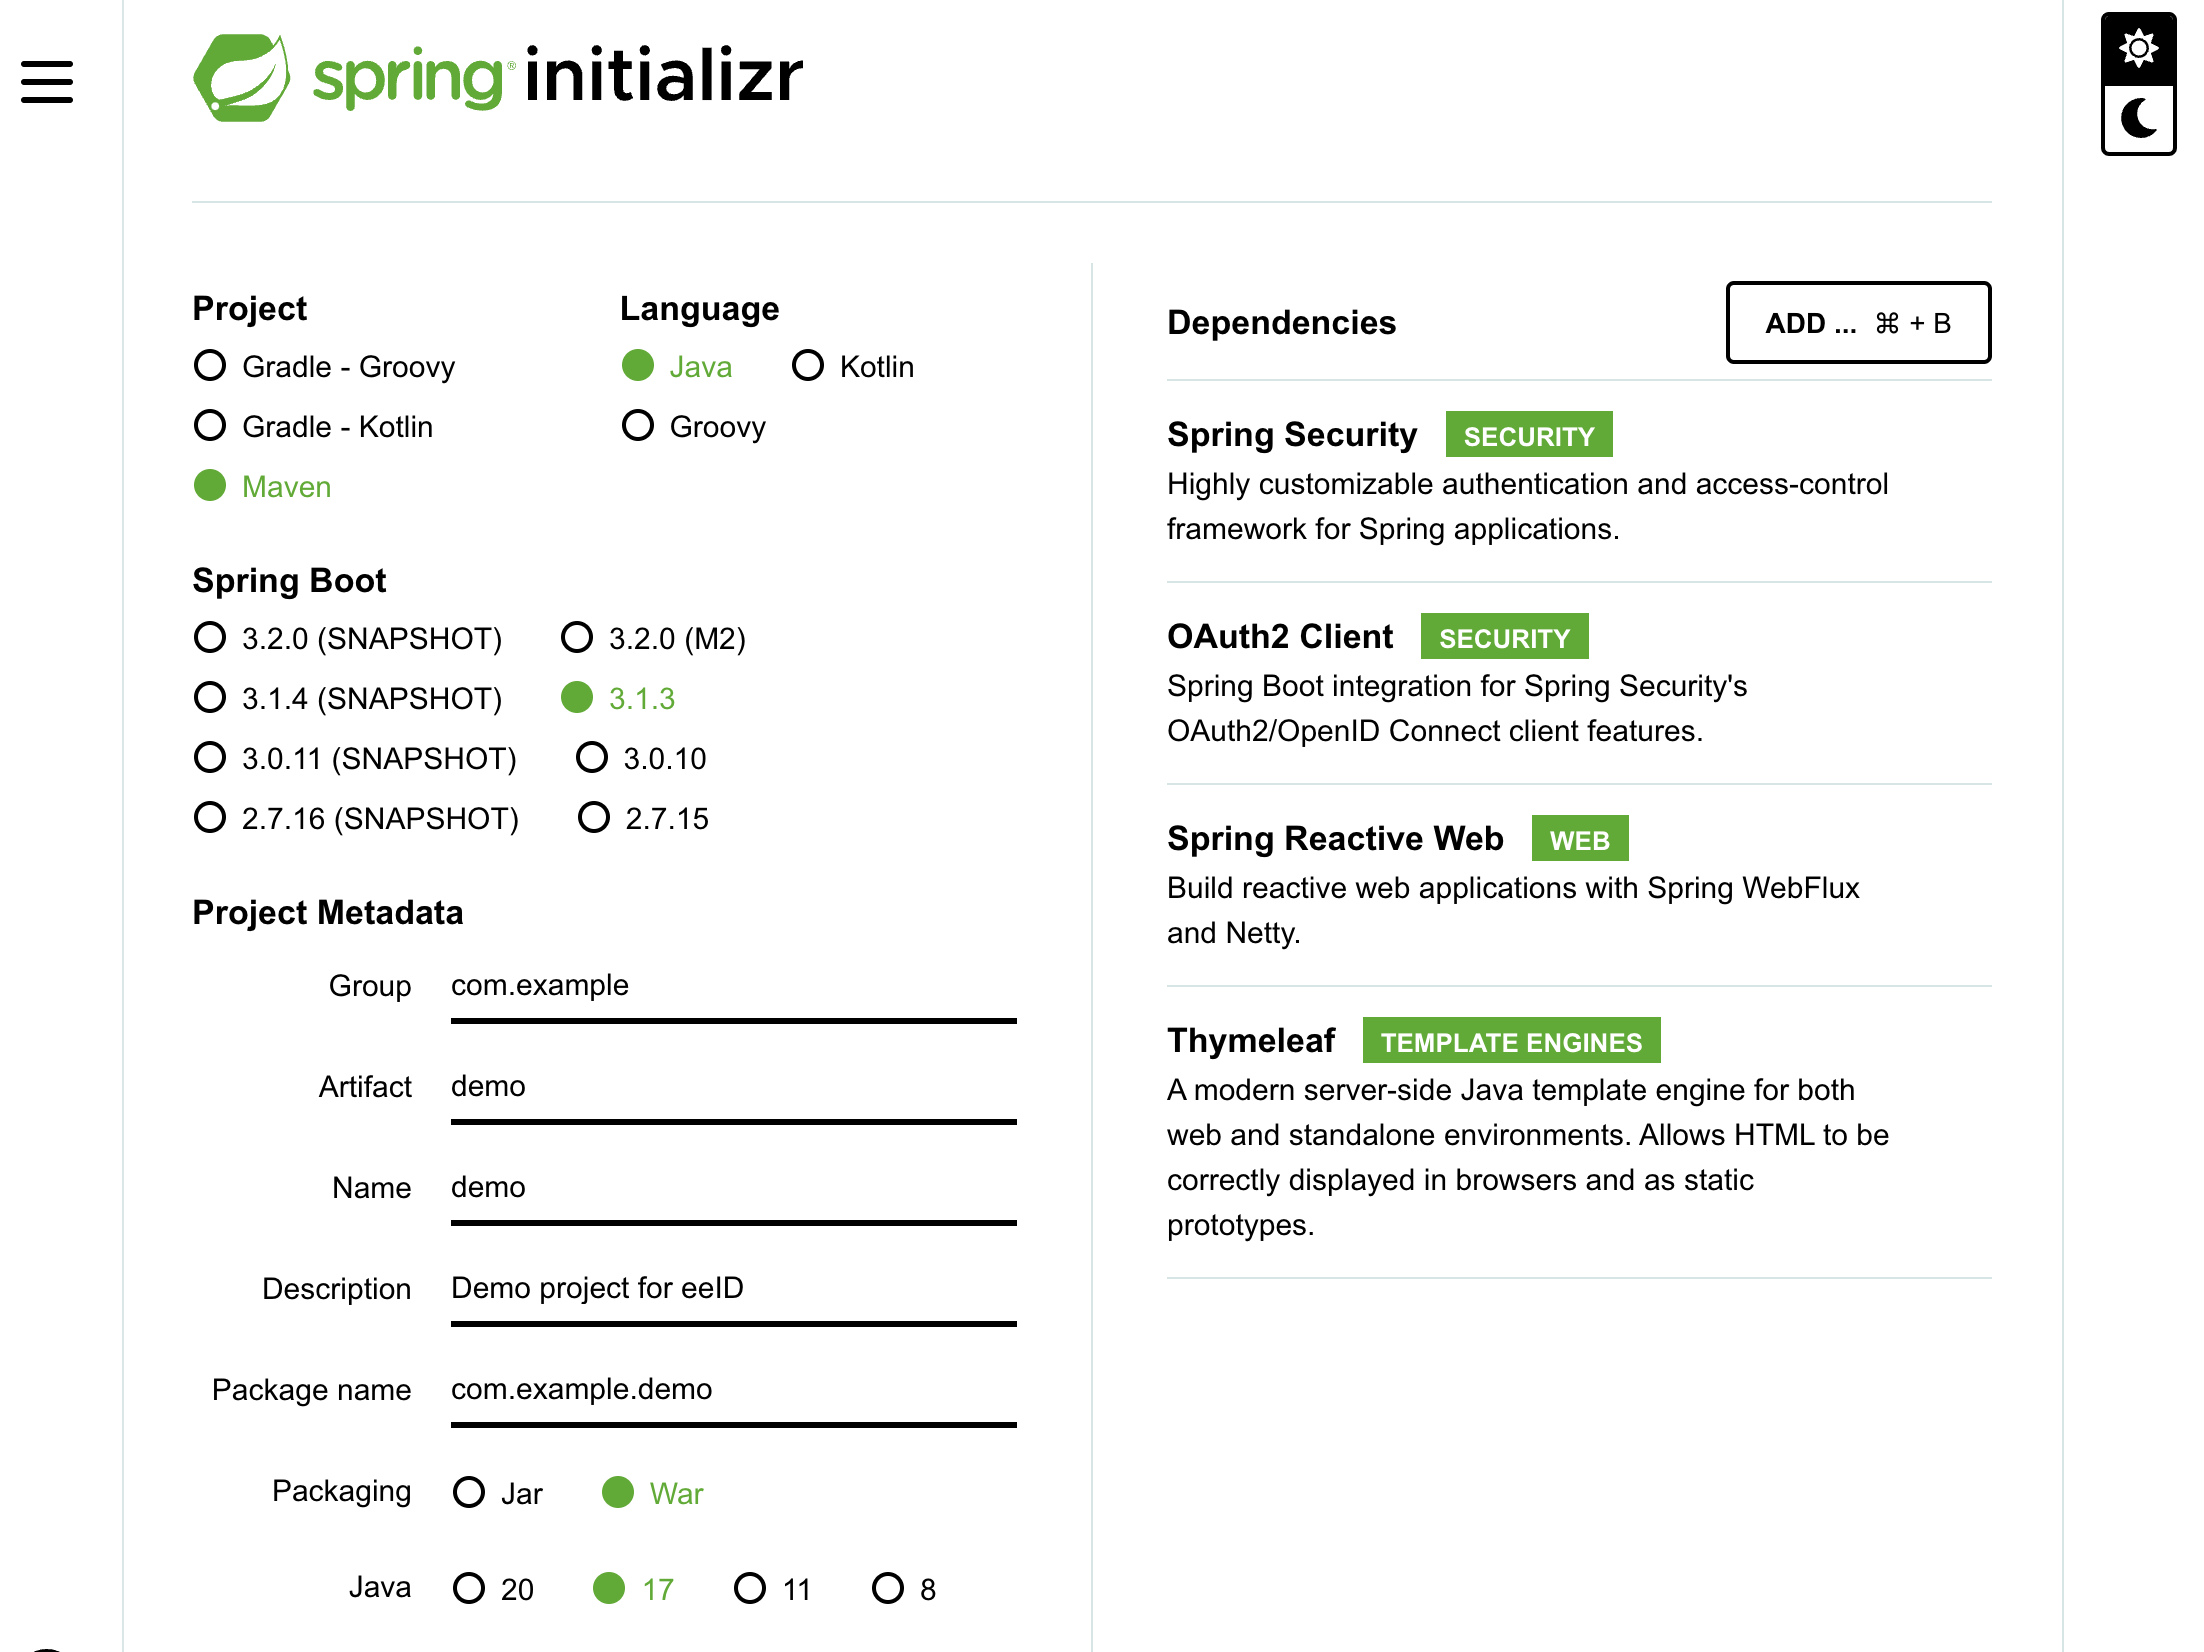
Task: Click the TEMPLATE ENGINES tag
Action: coord(1511,1041)
